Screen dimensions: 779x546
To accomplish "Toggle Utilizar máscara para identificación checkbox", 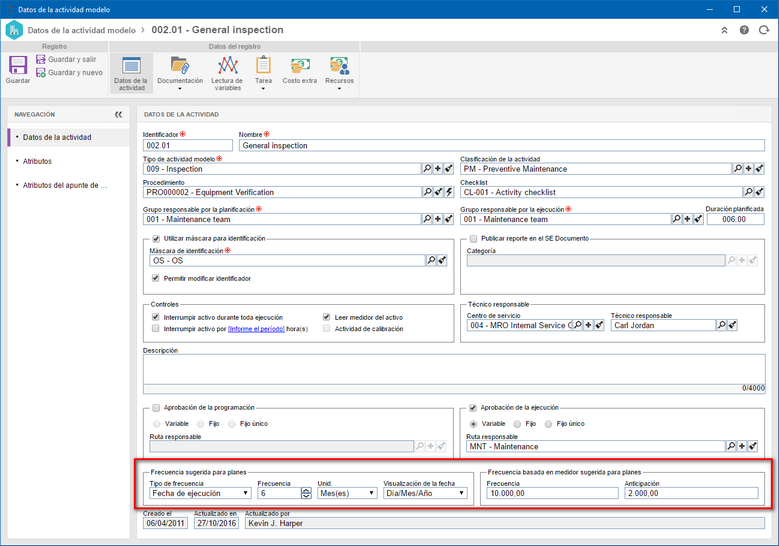I will (x=156, y=238).
